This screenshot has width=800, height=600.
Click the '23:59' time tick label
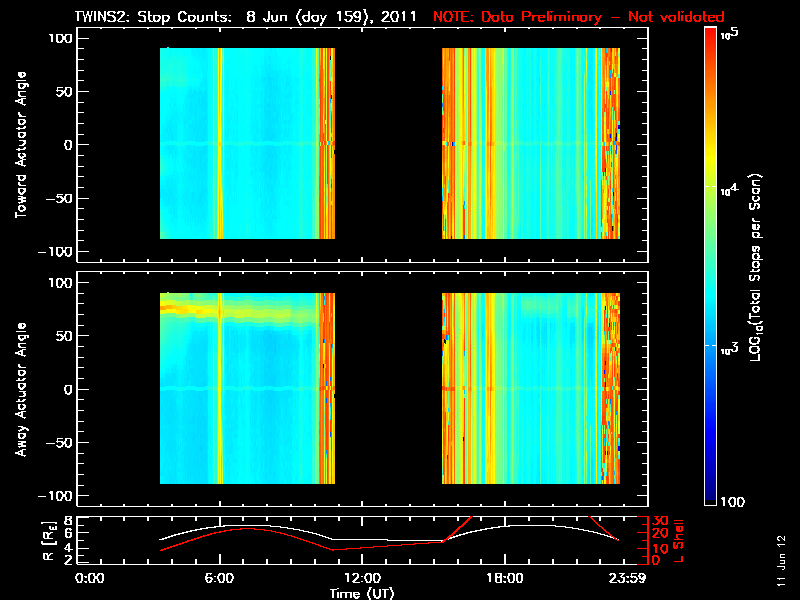tap(627, 578)
